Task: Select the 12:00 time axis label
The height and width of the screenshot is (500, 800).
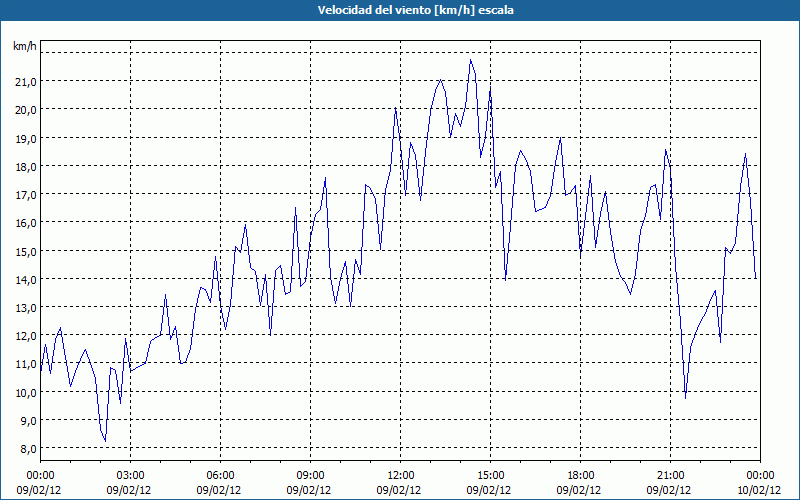Action: pyautogui.click(x=400, y=475)
